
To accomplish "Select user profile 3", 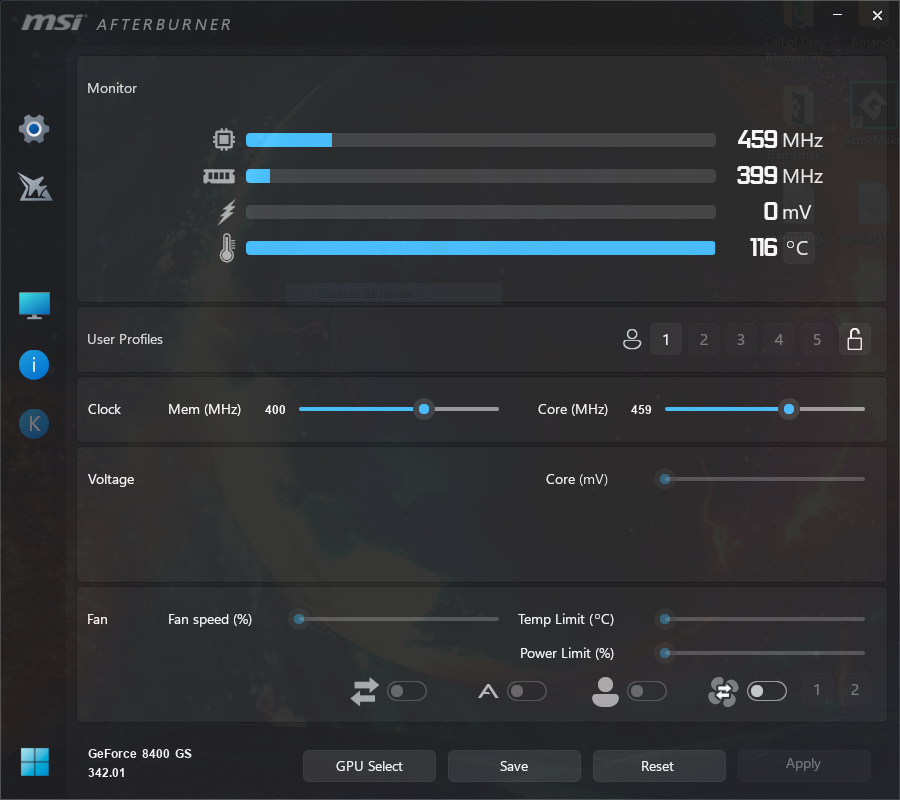I will tap(741, 339).
